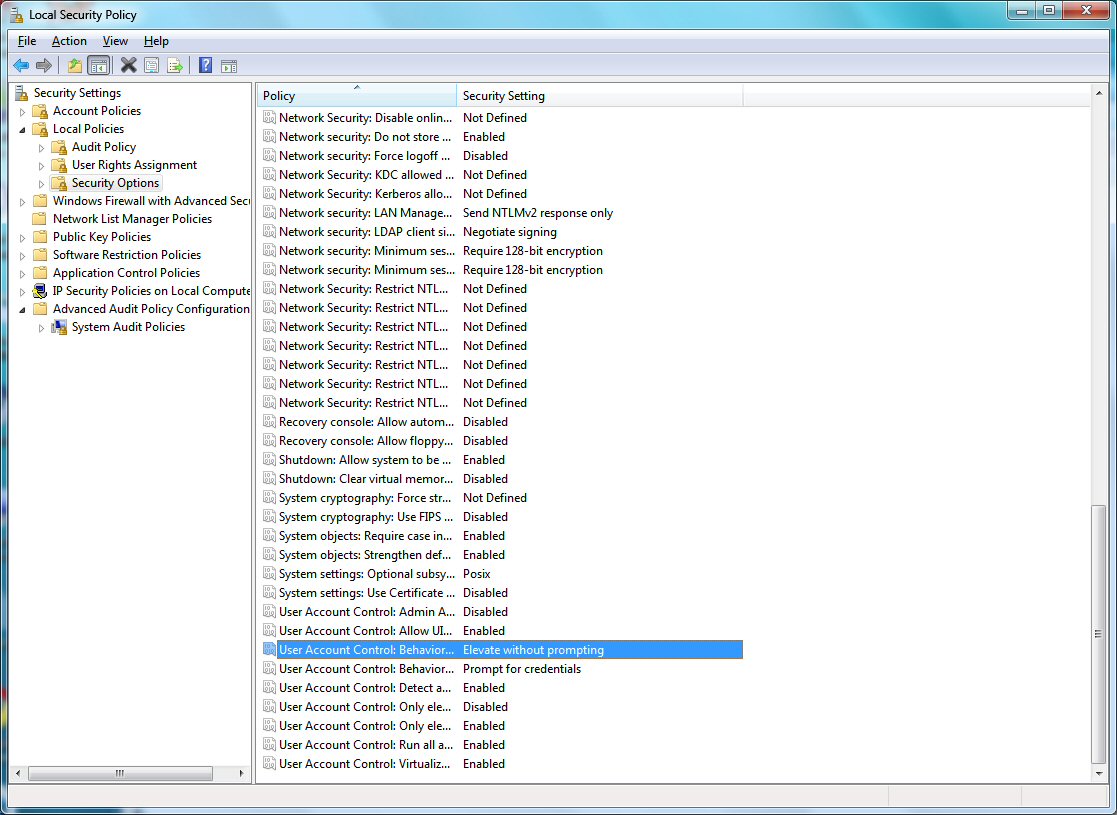Select 'Shutdown: Clear virtual memor...' policy
The width and height of the screenshot is (1117, 815).
tap(502, 479)
